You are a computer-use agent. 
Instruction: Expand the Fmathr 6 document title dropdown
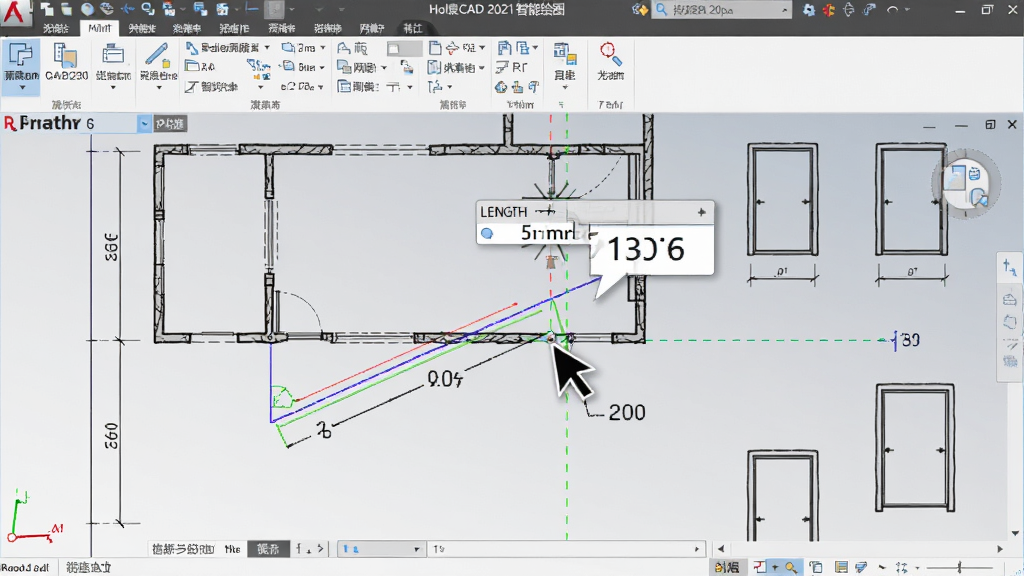point(144,123)
